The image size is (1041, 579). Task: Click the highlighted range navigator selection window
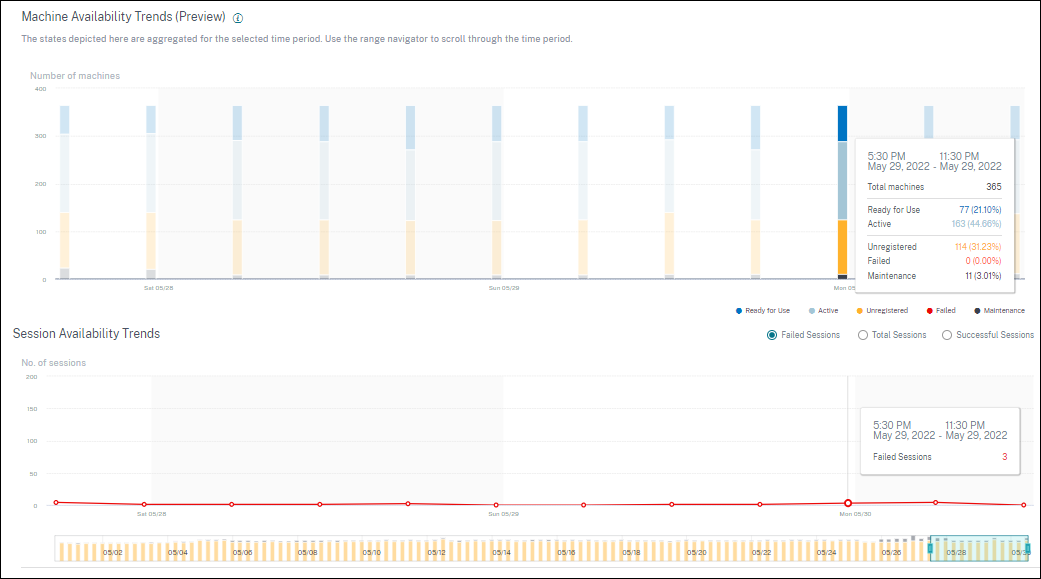979,548
